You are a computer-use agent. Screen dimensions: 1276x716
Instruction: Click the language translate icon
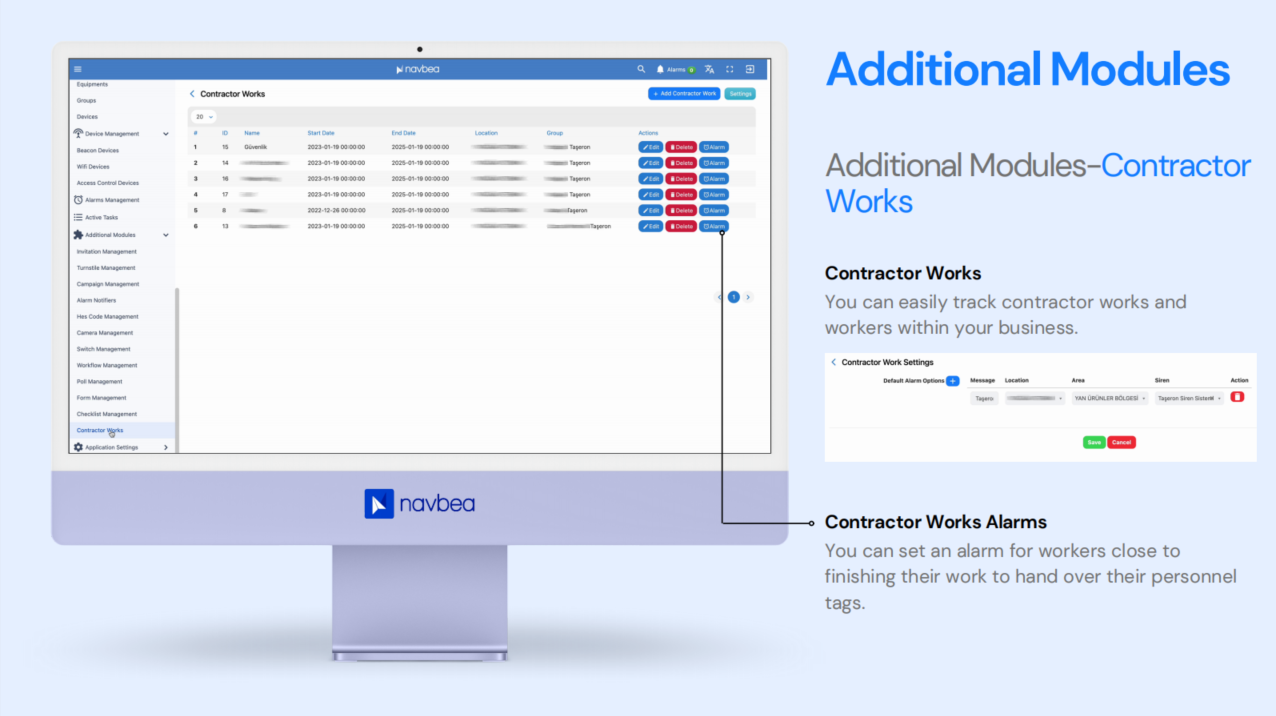pos(709,69)
